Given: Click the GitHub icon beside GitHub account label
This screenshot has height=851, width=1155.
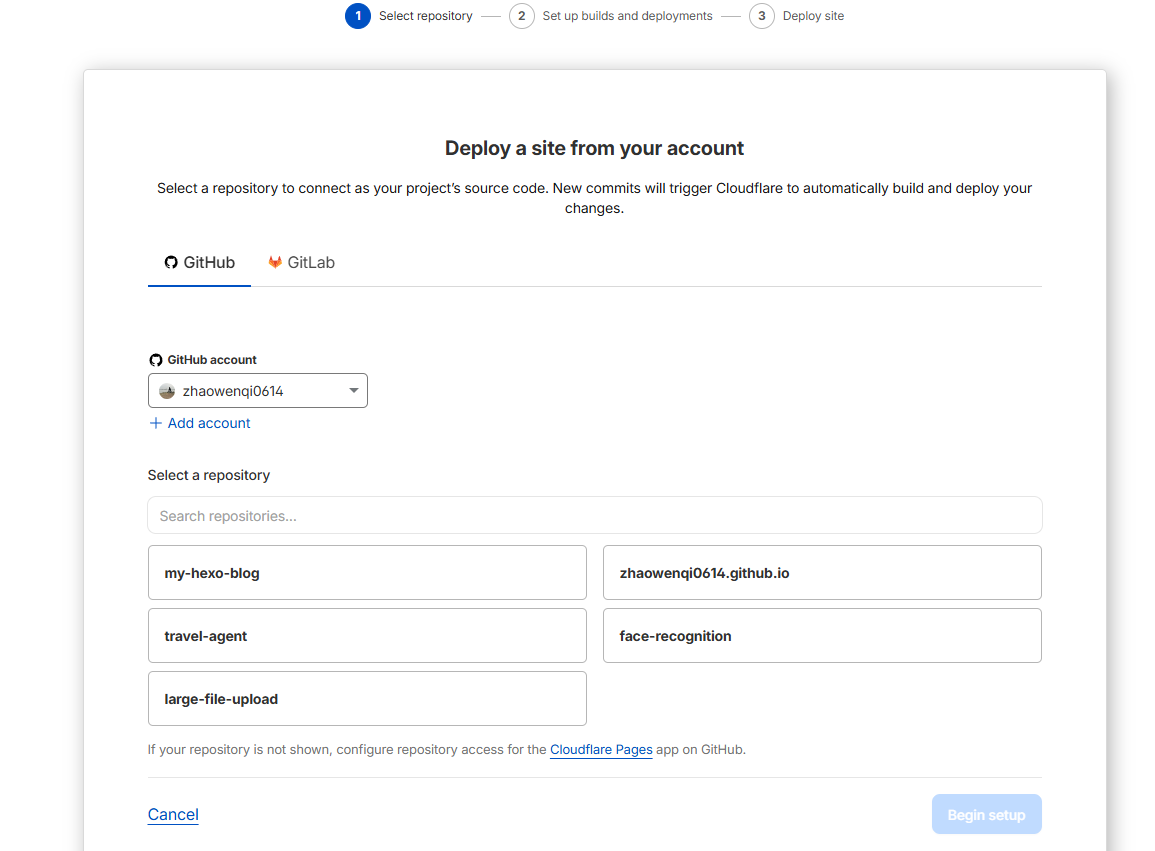Looking at the screenshot, I should [x=155, y=360].
